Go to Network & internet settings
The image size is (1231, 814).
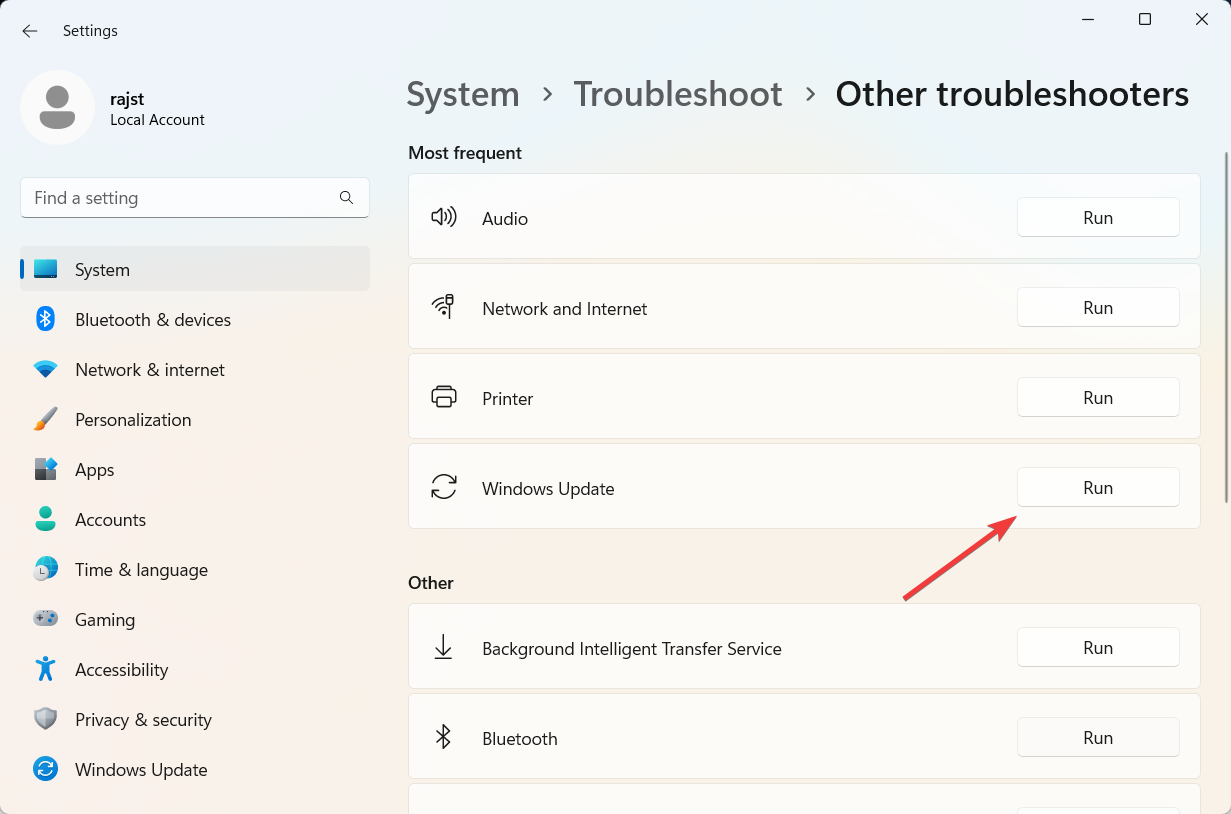point(195,369)
